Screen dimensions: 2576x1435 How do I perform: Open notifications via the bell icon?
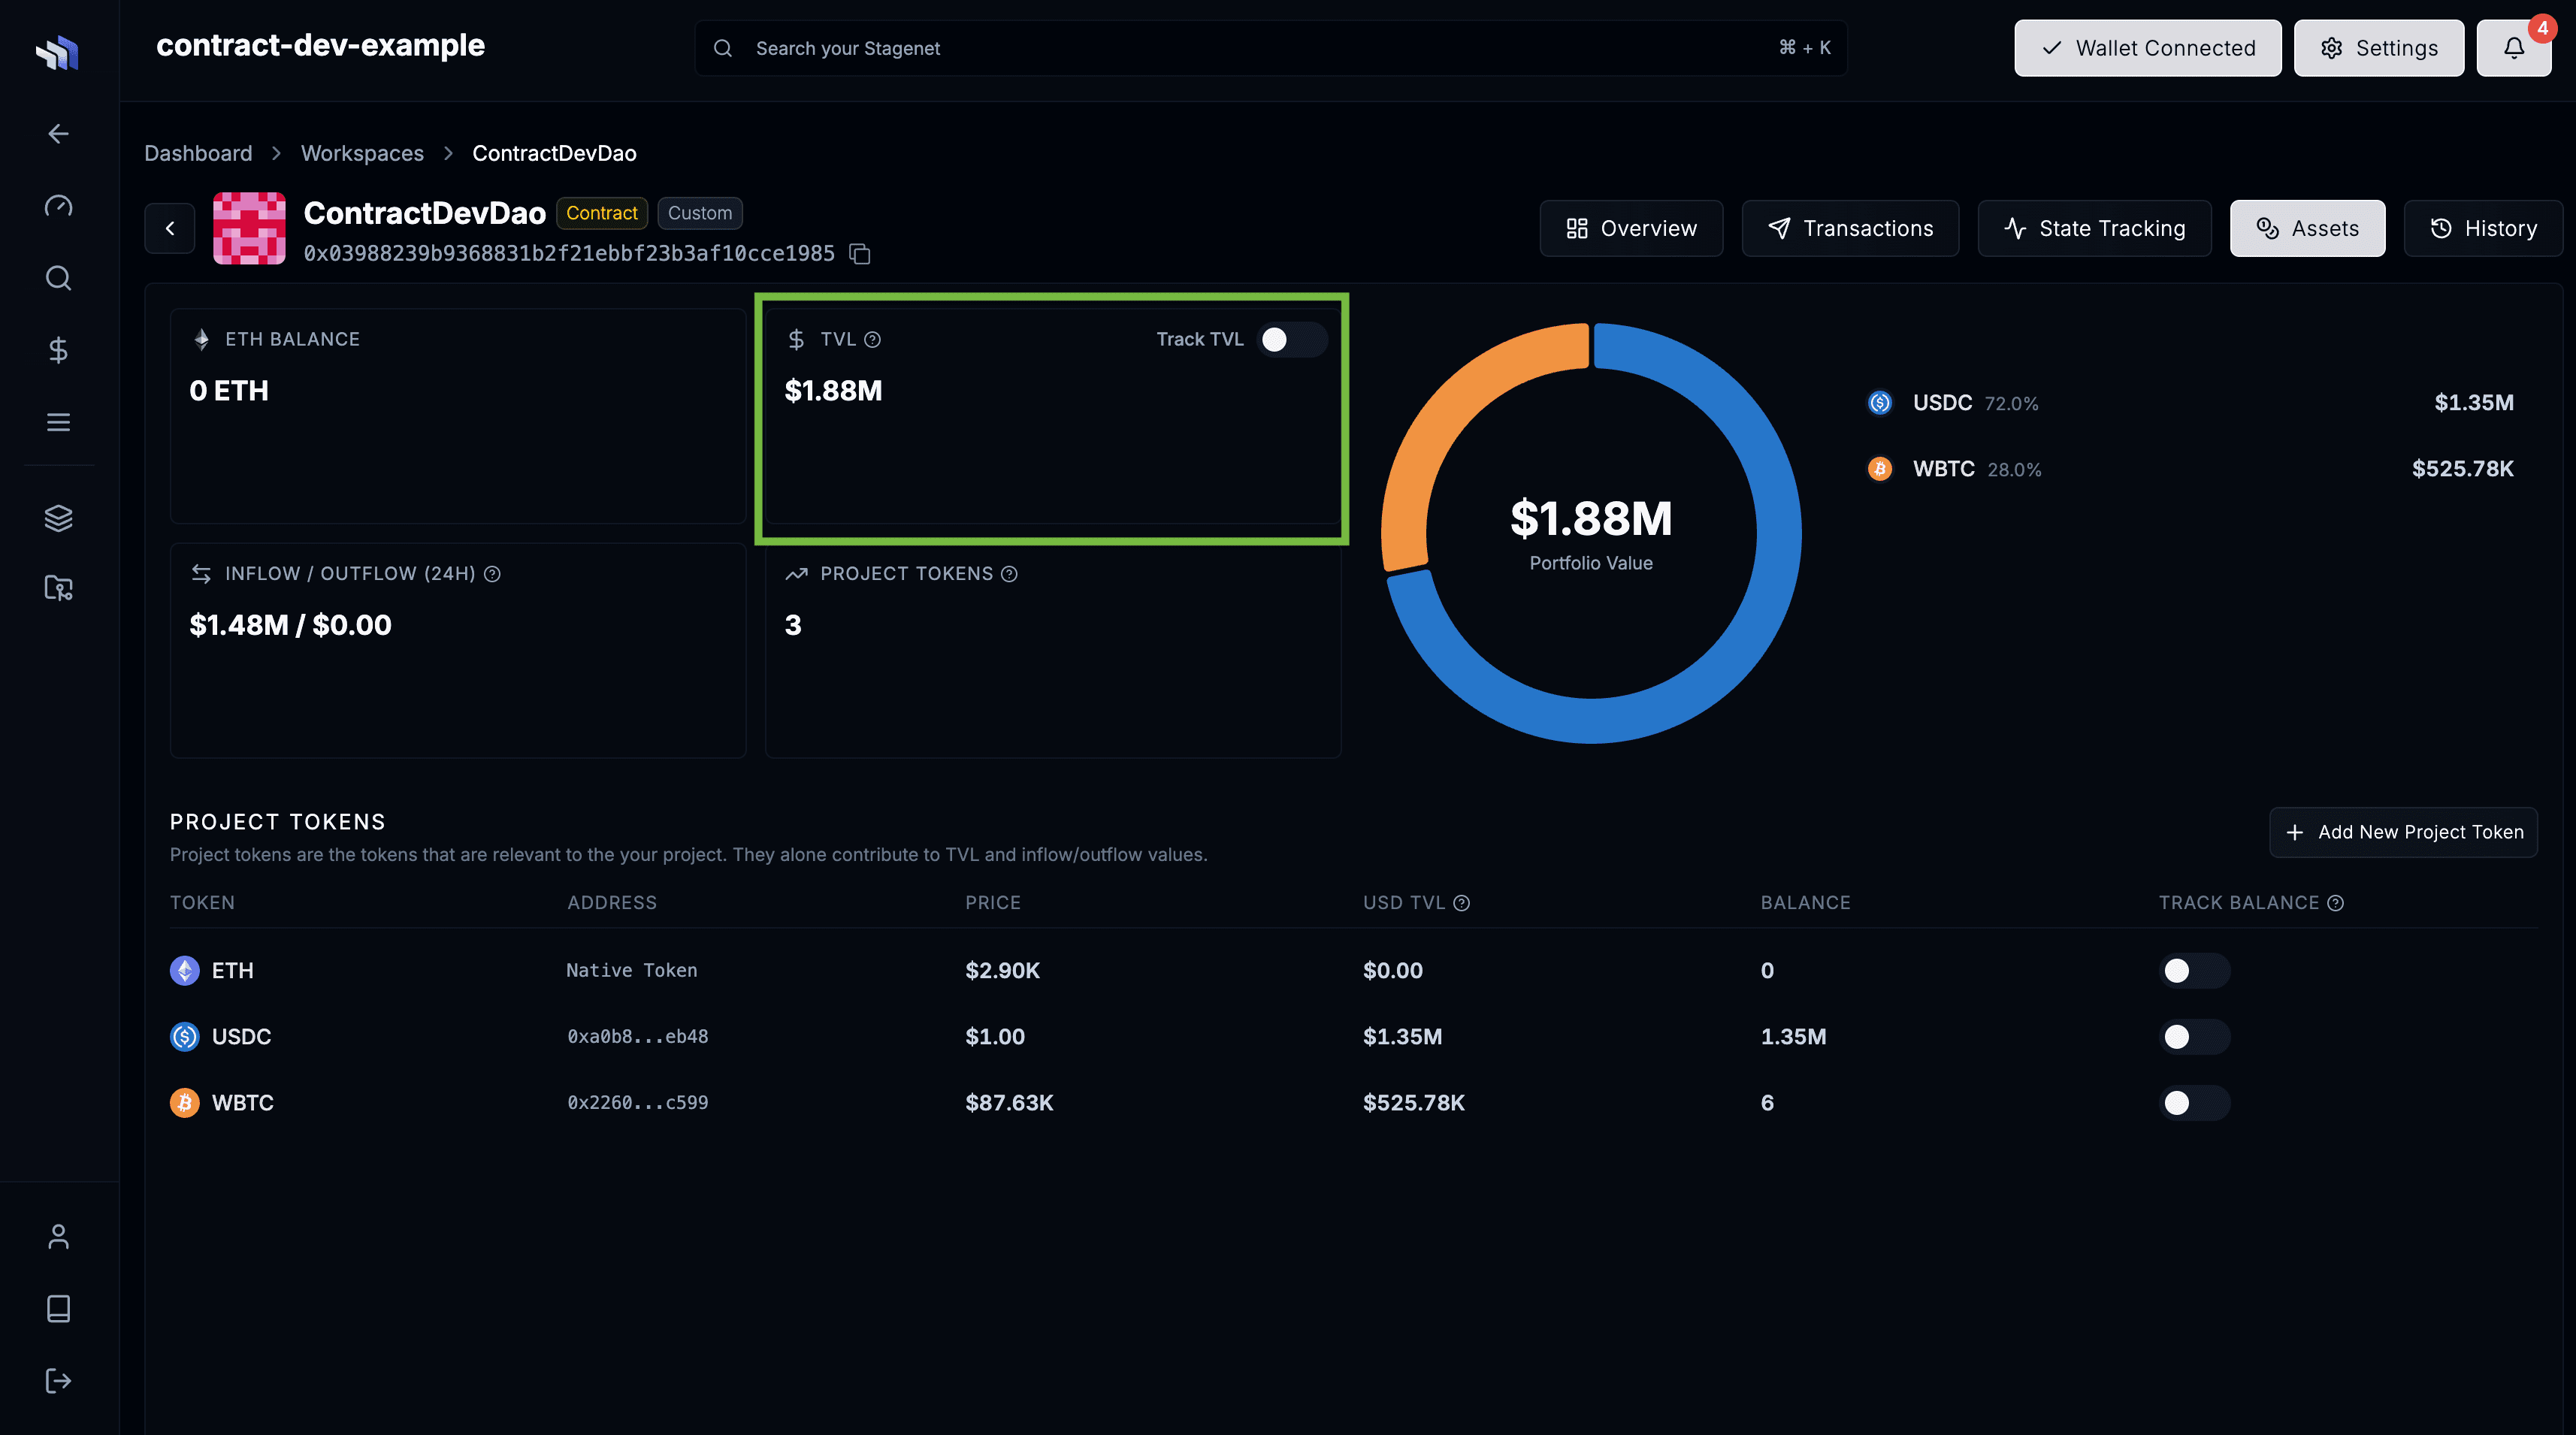[2514, 47]
